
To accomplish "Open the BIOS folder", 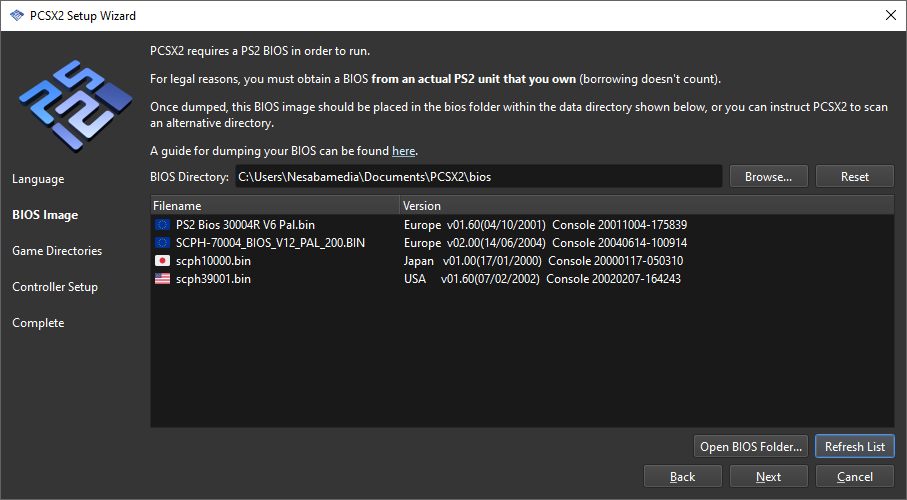I will pyautogui.click(x=750, y=446).
